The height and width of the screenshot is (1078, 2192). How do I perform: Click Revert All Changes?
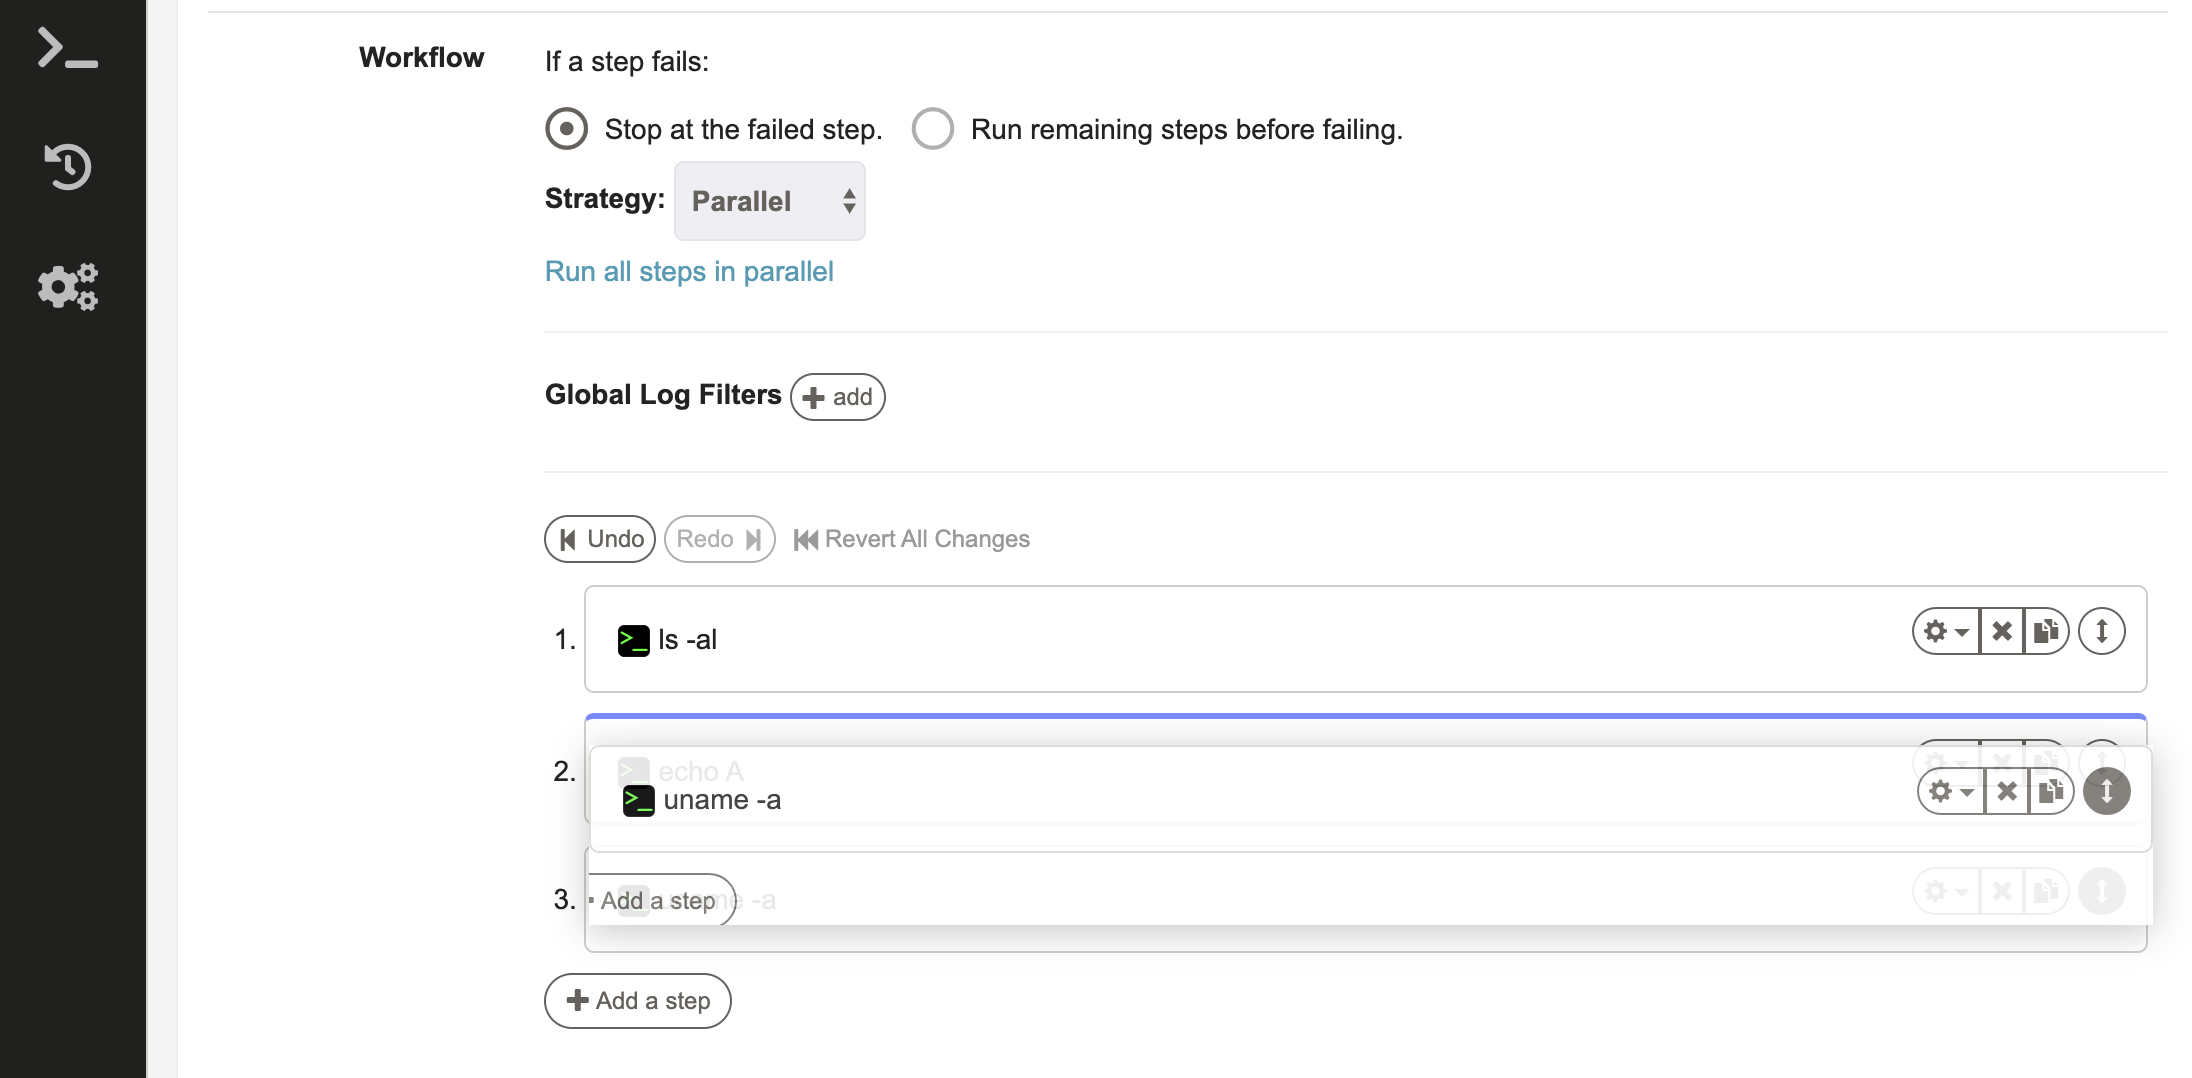click(x=911, y=539)
